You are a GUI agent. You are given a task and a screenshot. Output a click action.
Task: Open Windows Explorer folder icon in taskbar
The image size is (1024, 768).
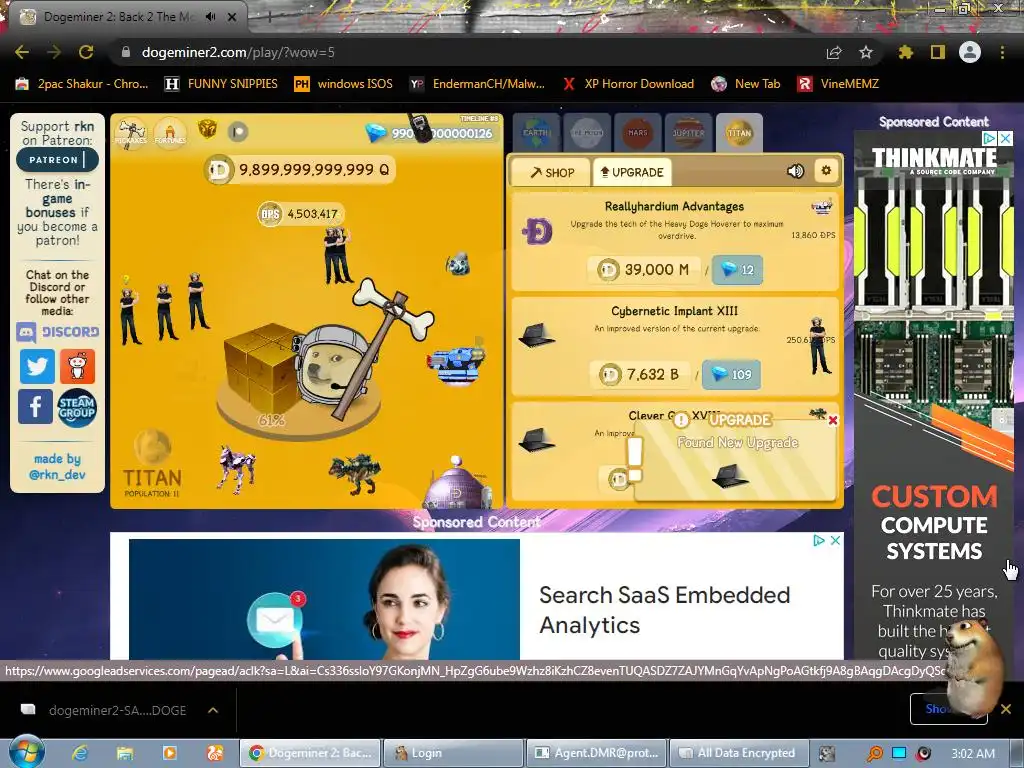(x=124, y=753)
